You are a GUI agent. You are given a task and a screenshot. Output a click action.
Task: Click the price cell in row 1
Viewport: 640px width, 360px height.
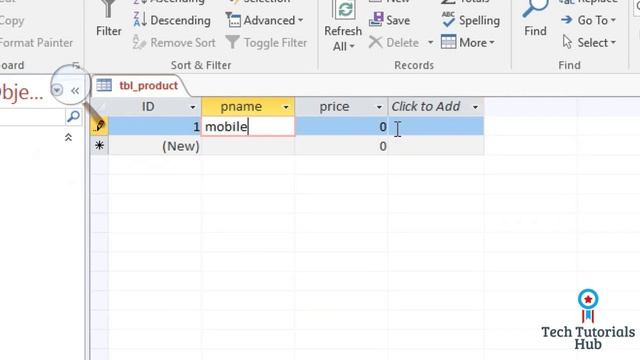tap(341, 127)
